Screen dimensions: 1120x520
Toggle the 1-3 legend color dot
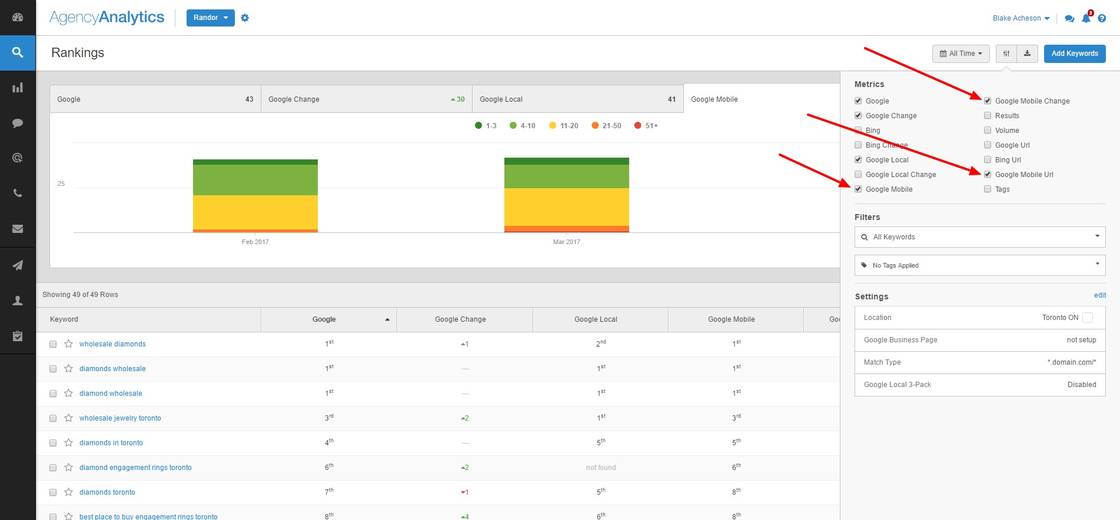478,126
